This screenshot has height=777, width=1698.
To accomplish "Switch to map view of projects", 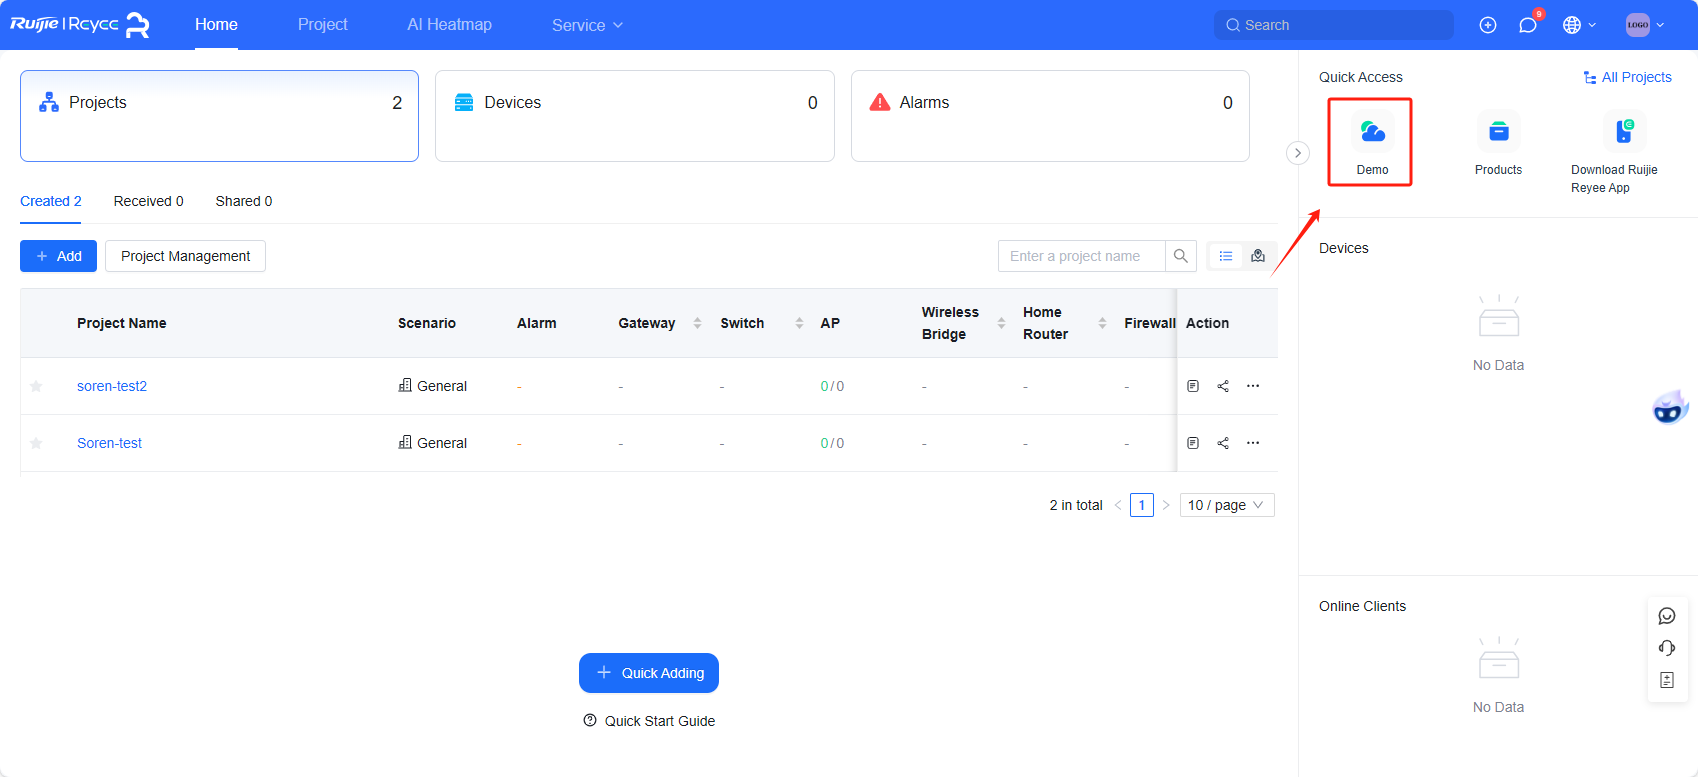I will click(x=1258, y=256).
